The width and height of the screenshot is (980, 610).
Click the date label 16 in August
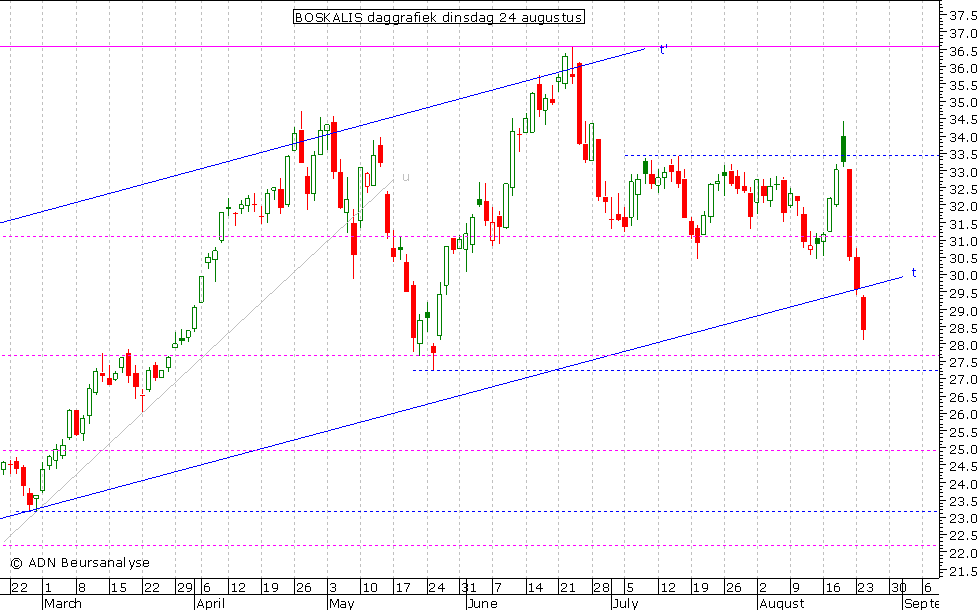[832, 588]
